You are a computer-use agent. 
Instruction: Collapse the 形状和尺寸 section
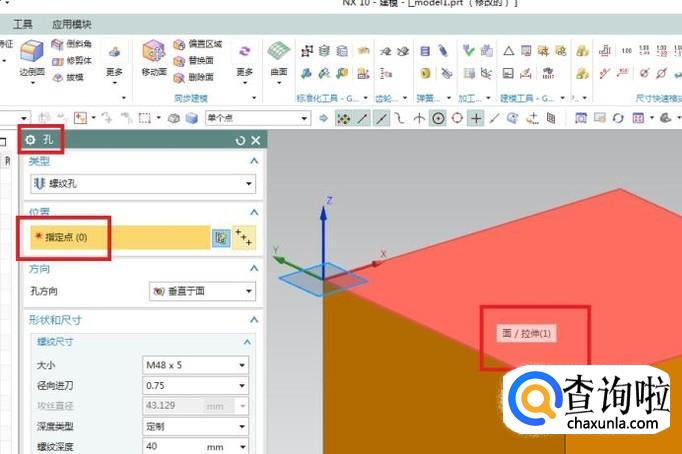point(254,320)
